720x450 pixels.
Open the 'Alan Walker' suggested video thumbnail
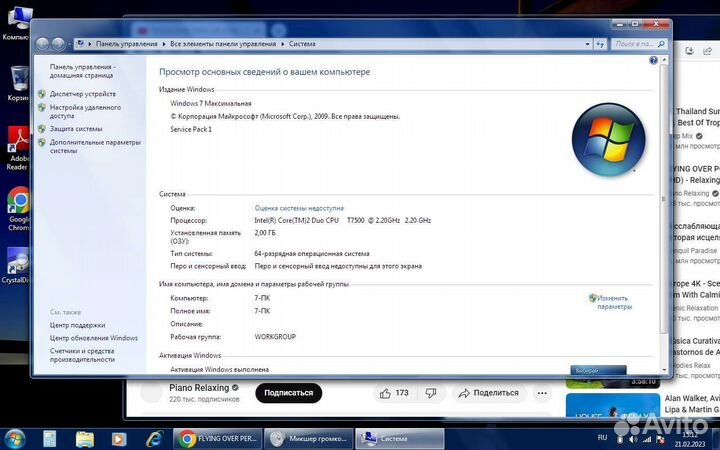tap(613, 405)
